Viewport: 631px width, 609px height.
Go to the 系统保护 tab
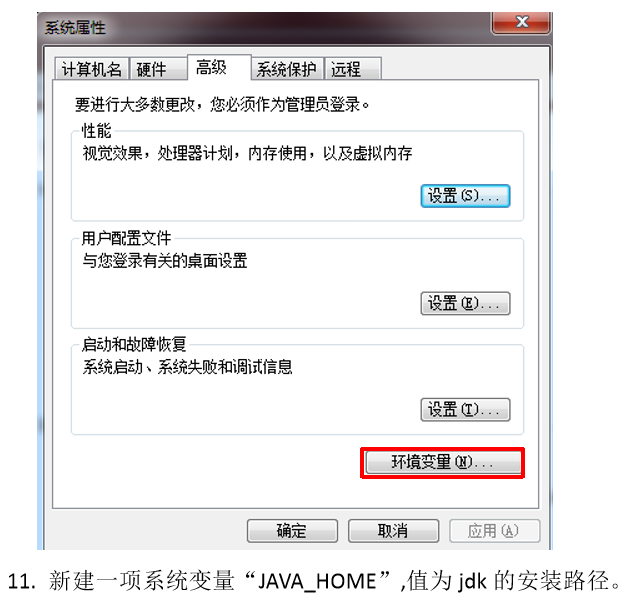click(x=287, y=69)
